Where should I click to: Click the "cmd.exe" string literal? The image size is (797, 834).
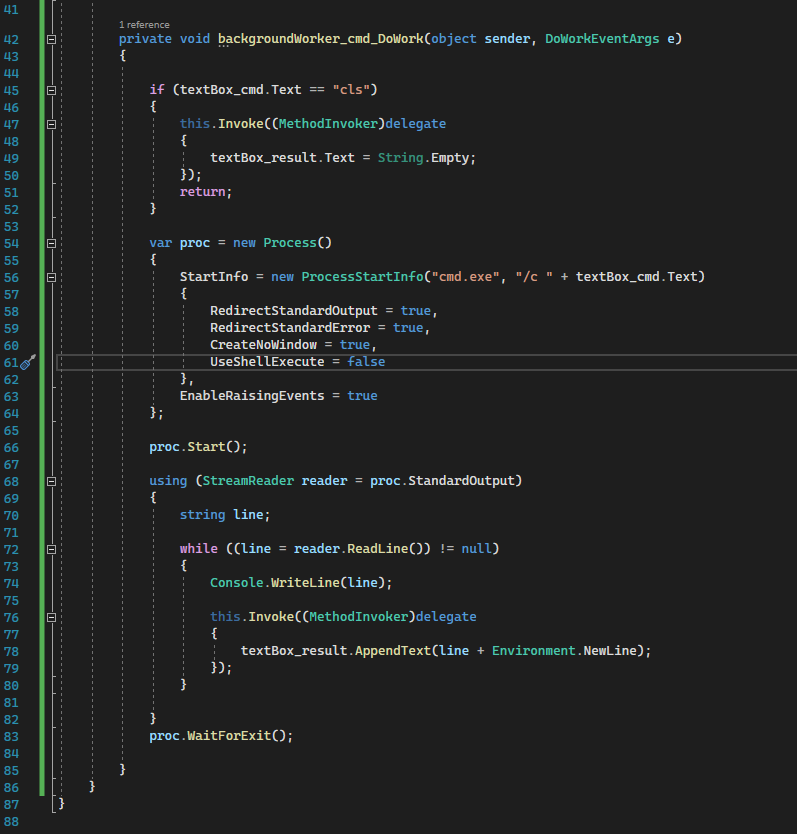466,277
